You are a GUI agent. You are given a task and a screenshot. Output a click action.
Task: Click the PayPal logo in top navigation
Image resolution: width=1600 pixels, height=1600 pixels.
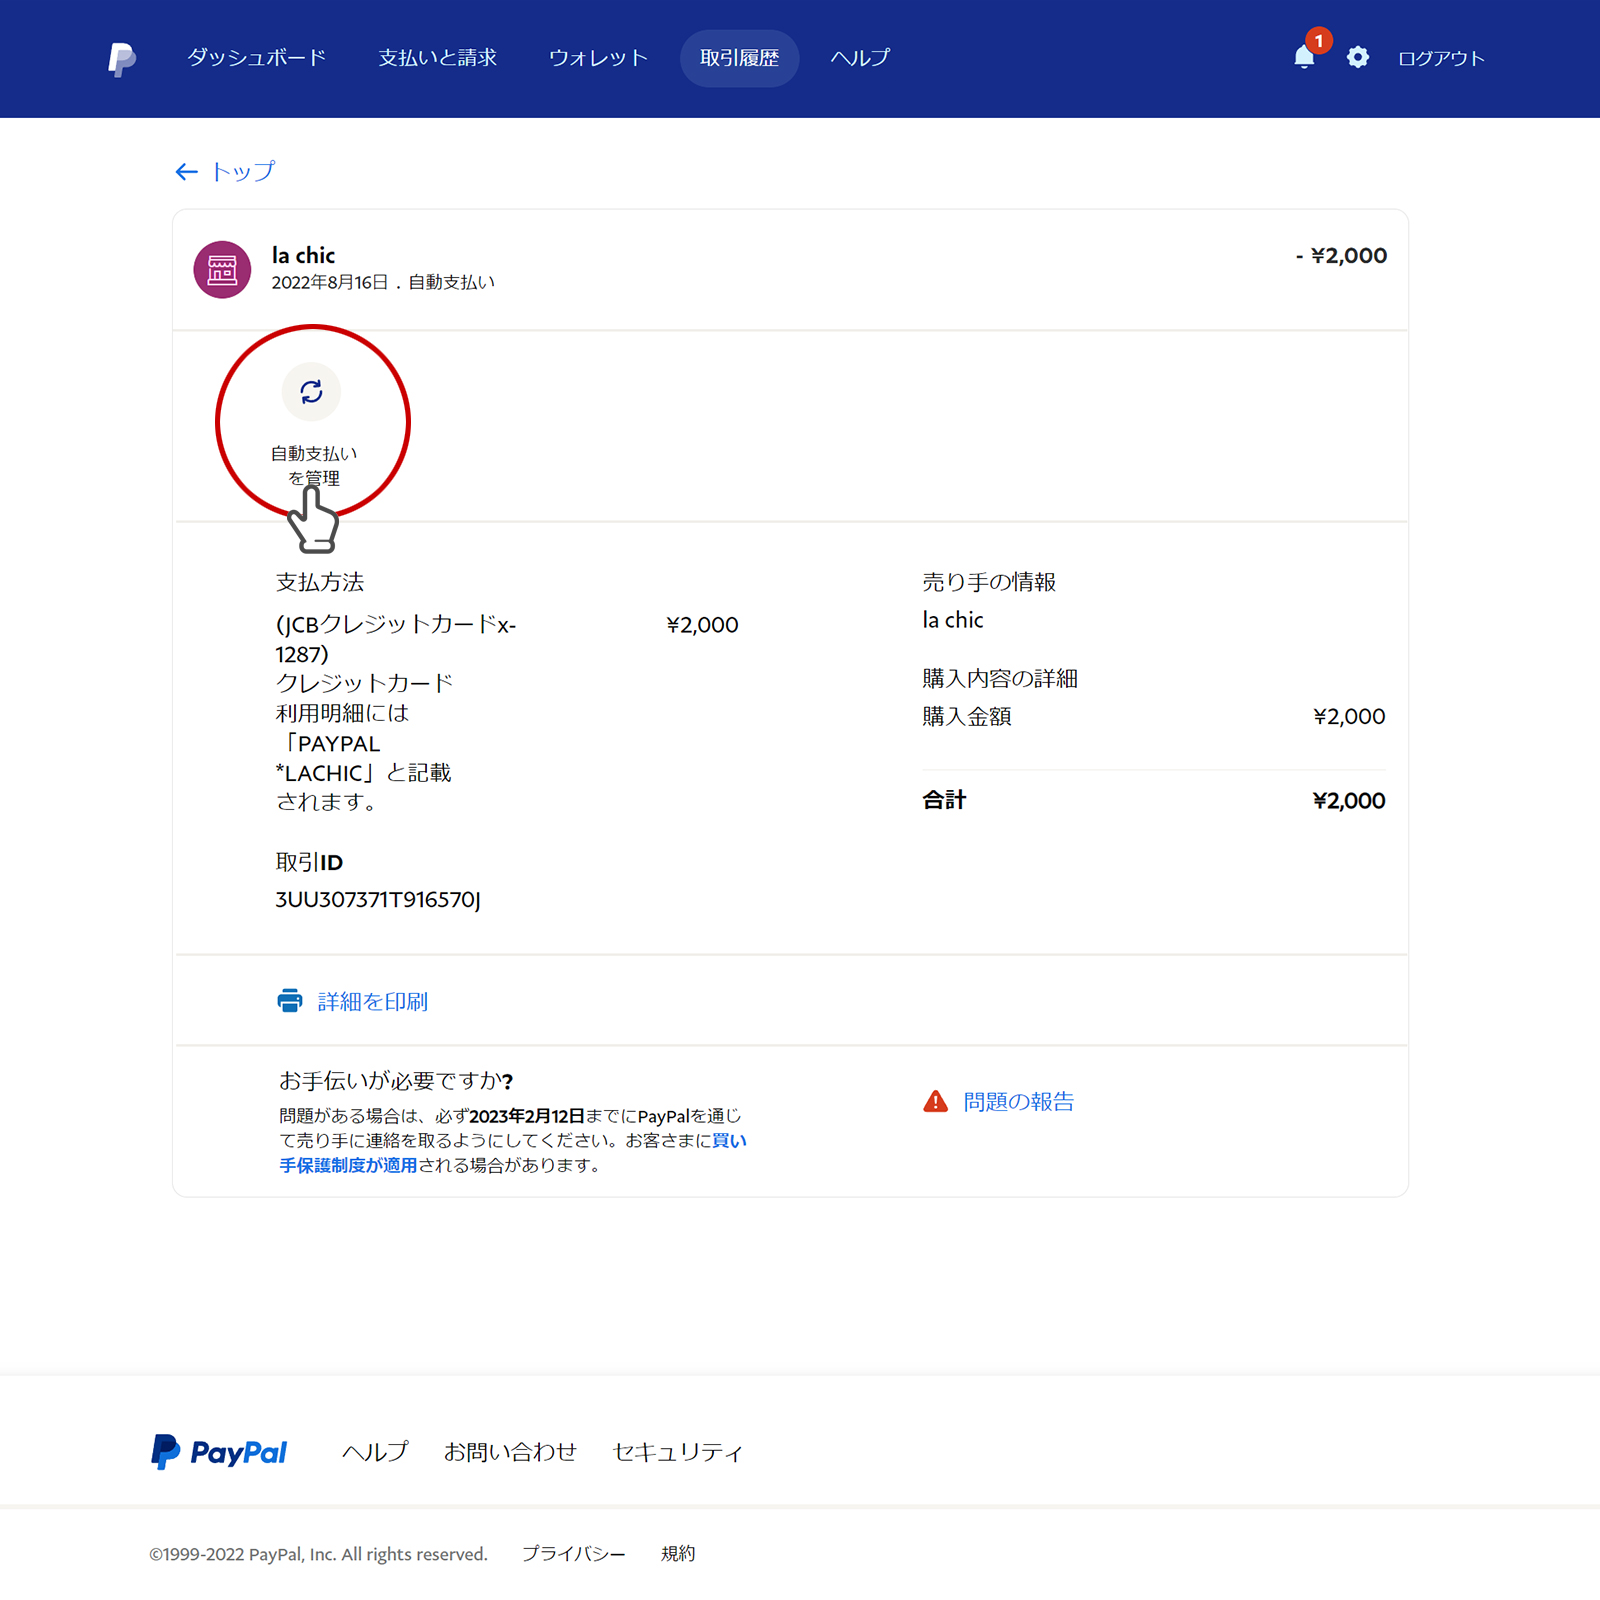click(x=122, y=59)
